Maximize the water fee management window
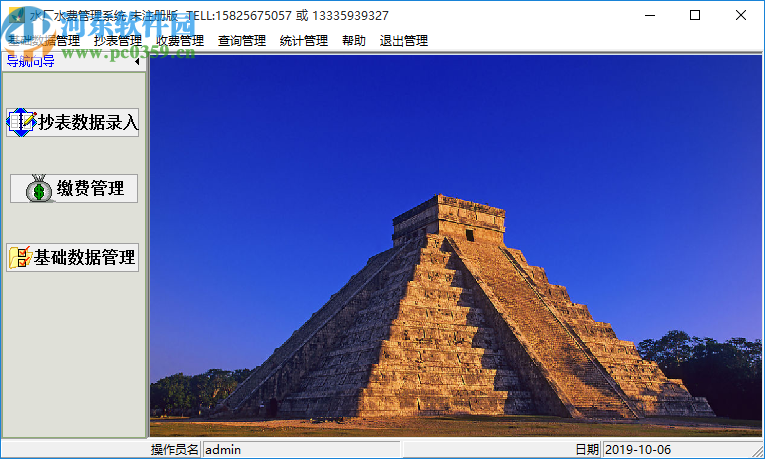This screenshot has height=459, width=765. pyautogui.click(x=695, y=15)
